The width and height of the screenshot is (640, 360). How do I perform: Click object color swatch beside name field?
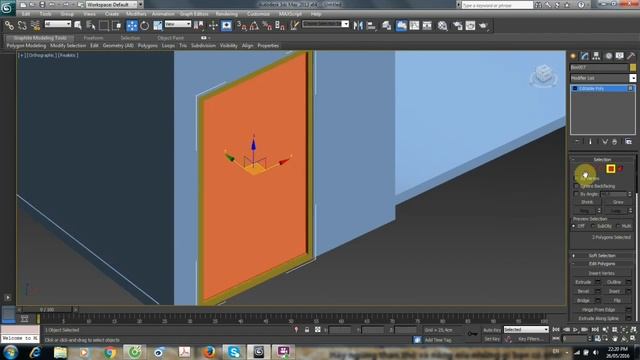[x=633, y=67]
